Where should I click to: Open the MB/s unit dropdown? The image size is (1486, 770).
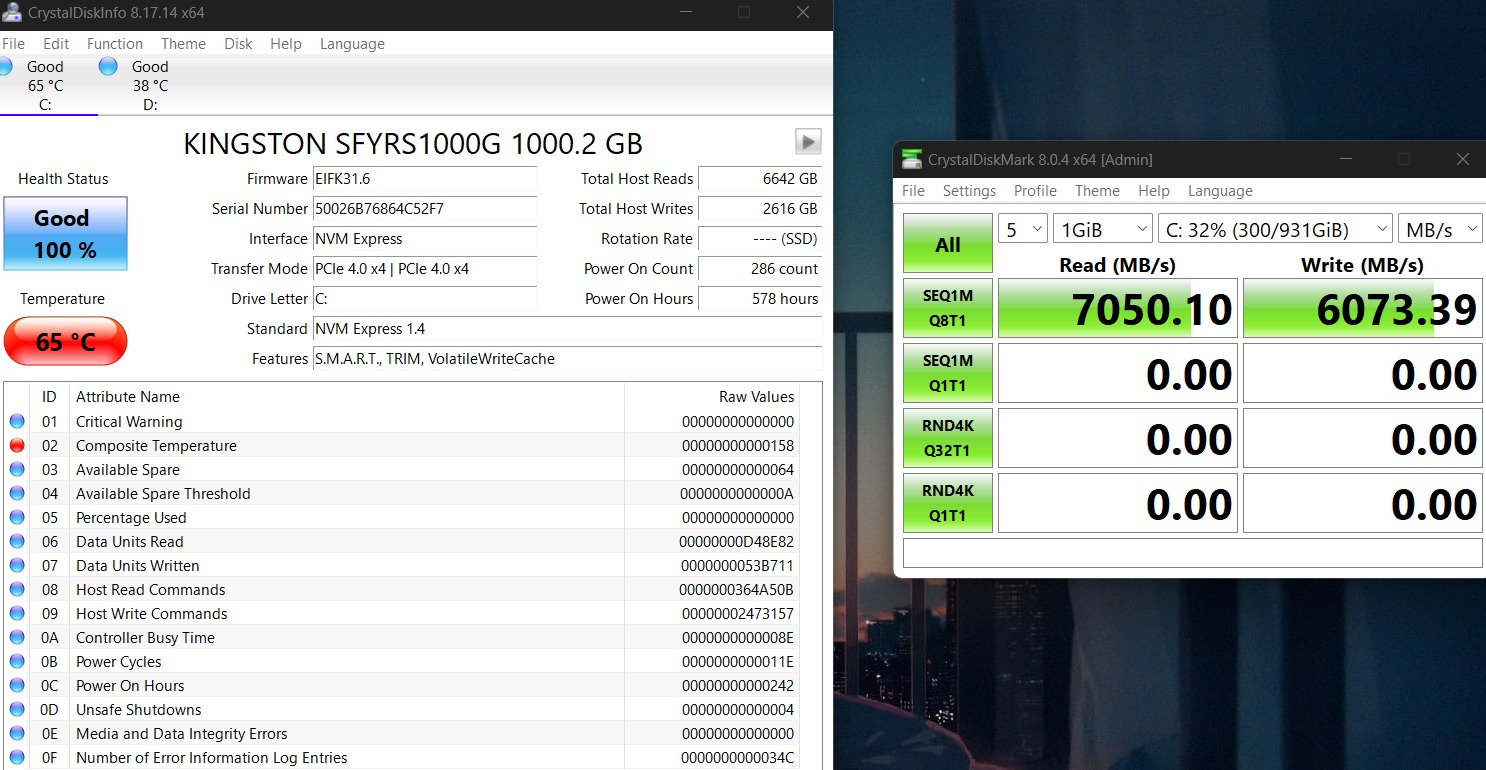[x=1440, y=229]
